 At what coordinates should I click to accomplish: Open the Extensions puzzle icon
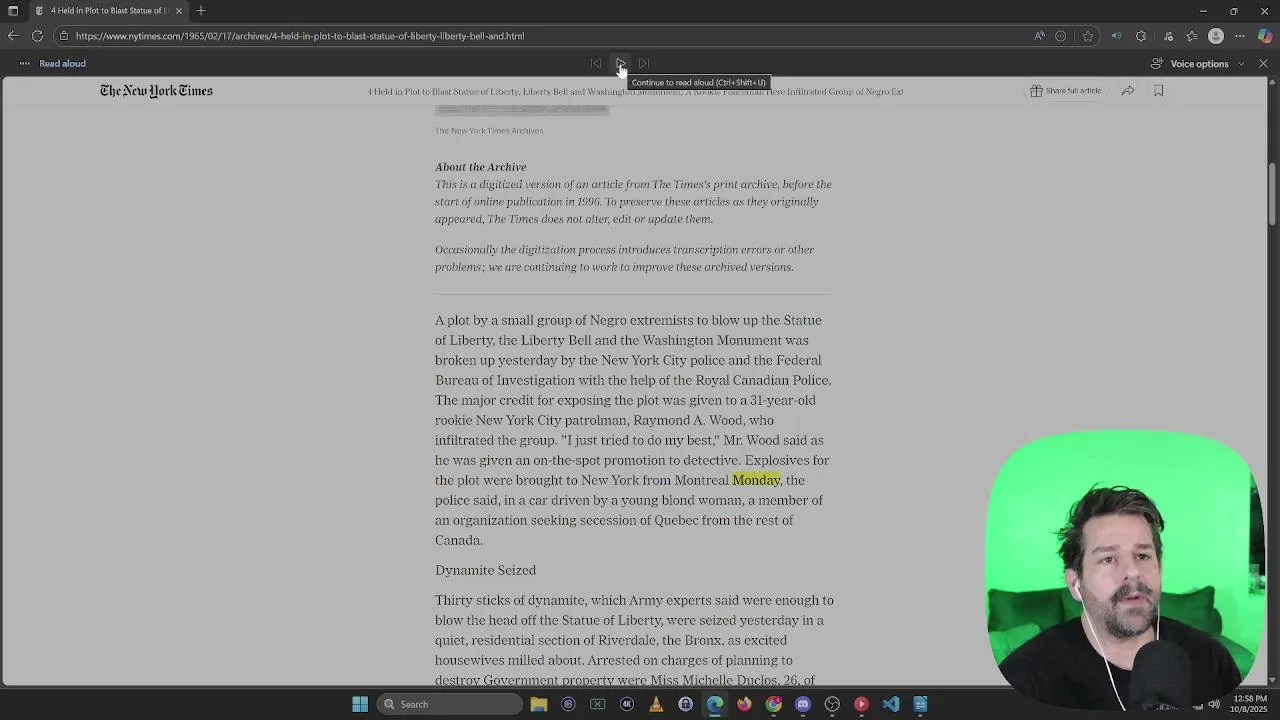point(1141,36)
